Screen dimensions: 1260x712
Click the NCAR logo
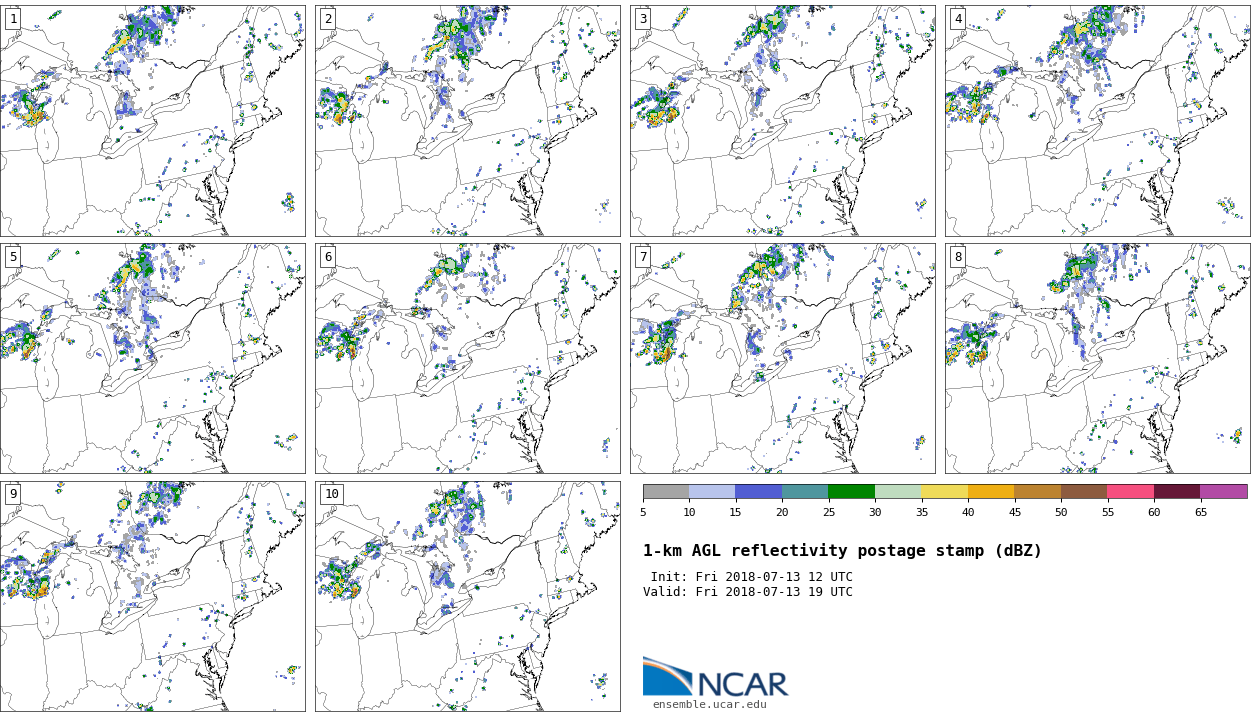click(715, 677)
